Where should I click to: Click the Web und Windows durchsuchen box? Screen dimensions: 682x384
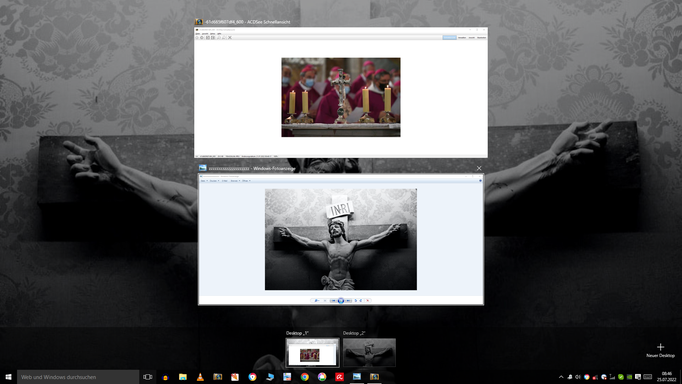(x=78, y=377)
